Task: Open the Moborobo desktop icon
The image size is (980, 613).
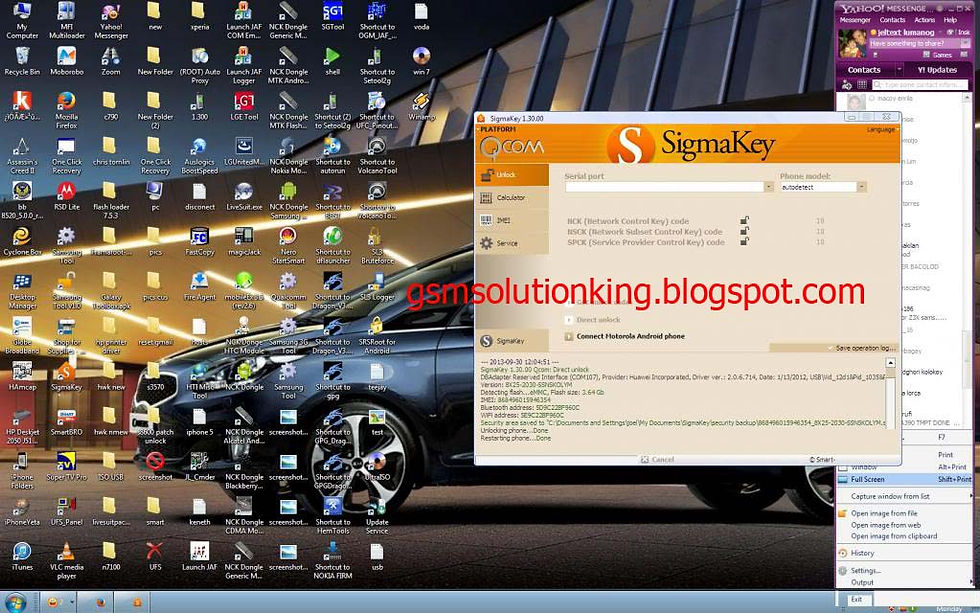Action: (66, 62)
